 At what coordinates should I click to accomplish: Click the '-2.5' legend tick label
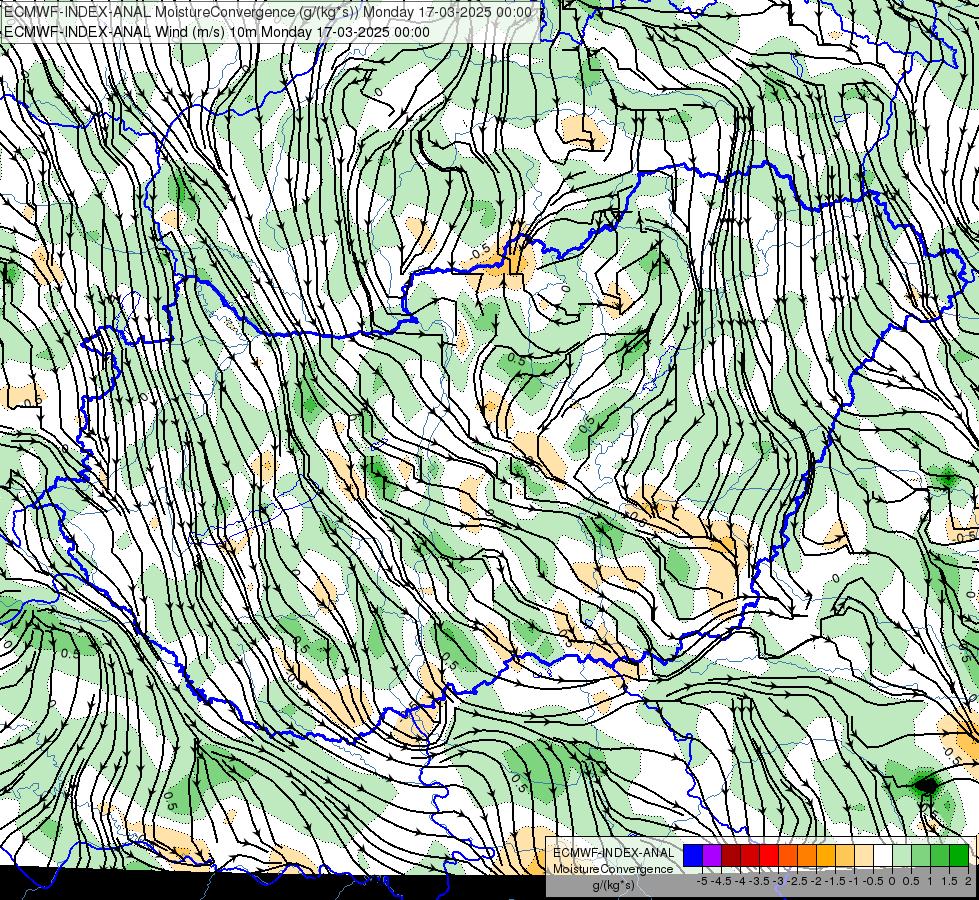tap(797, 881)
